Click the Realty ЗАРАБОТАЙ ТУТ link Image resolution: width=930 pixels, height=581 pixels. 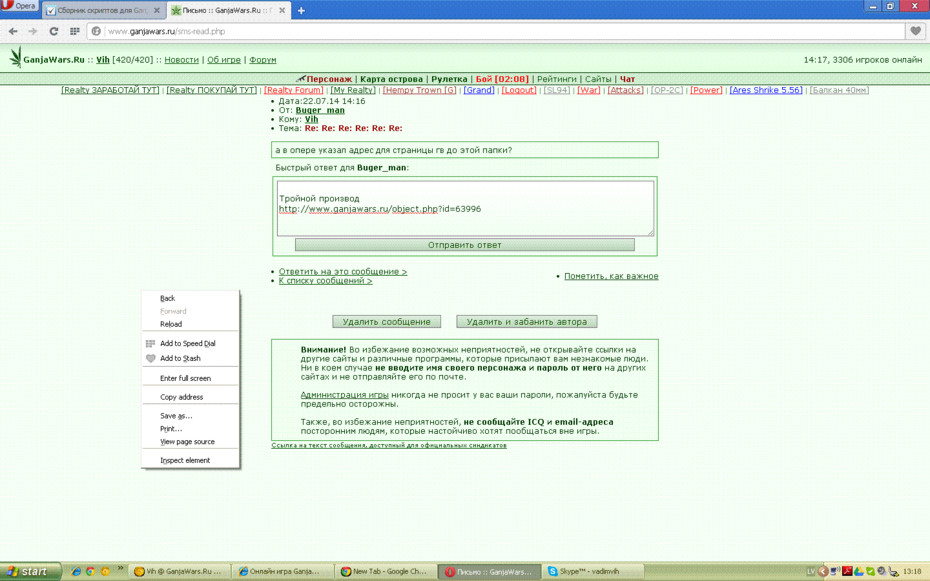pyautogui.click(x=110, y=90)
